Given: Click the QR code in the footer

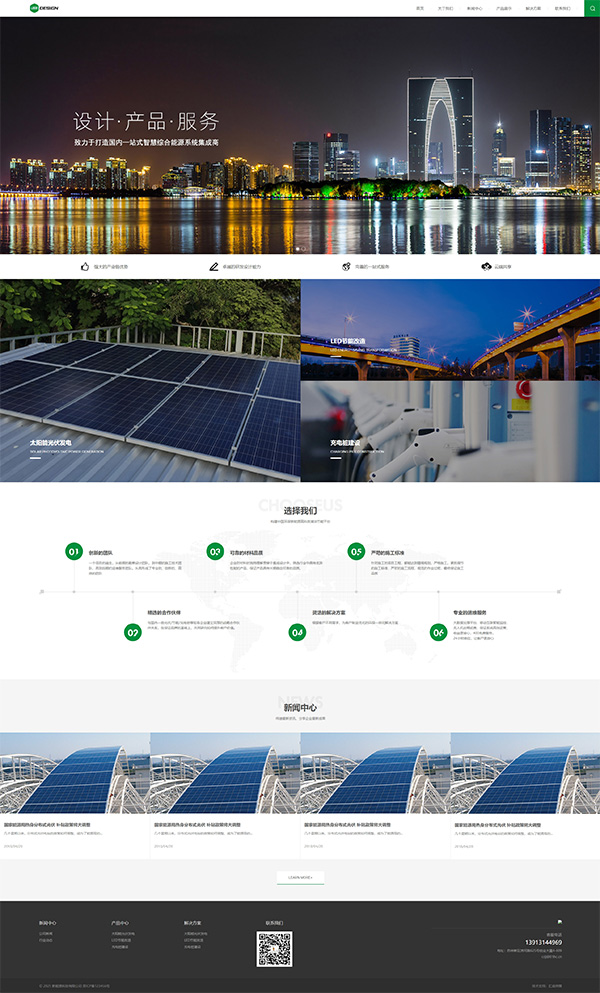Looking at the screenshot, I should coord(274,949).
